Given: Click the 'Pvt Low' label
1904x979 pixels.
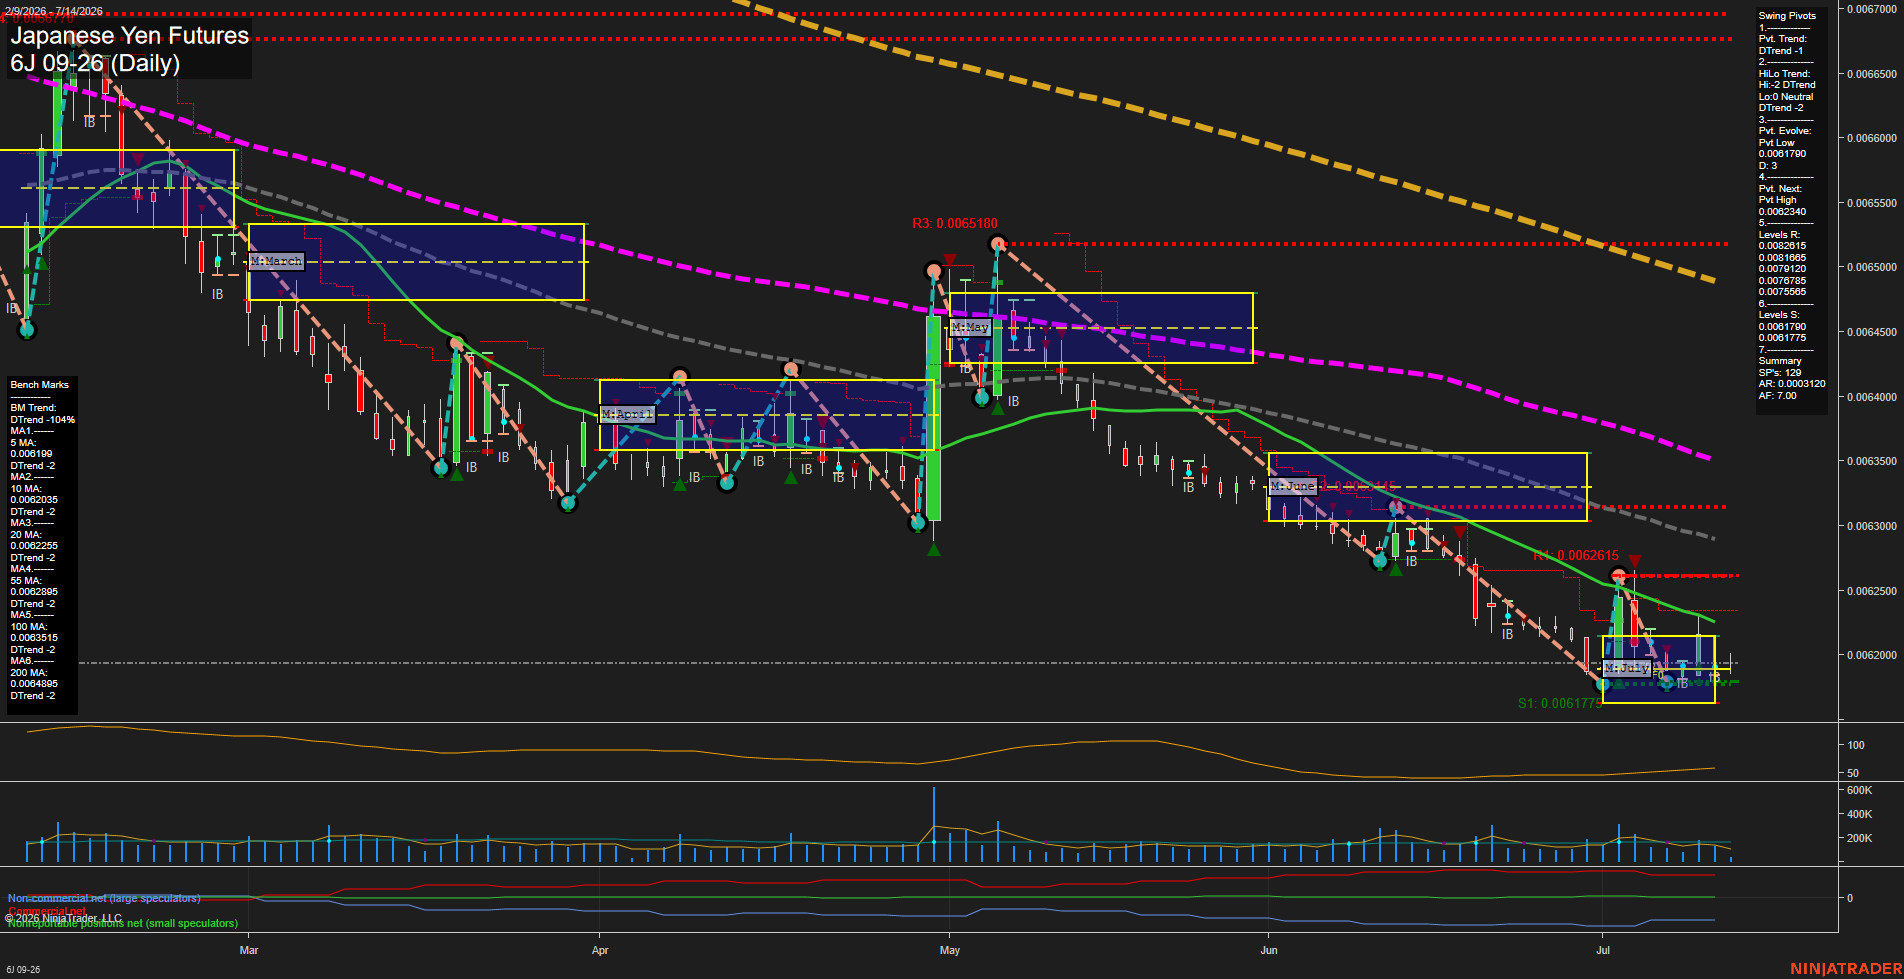Looking at the screenshot, I should click(1777, 143).
